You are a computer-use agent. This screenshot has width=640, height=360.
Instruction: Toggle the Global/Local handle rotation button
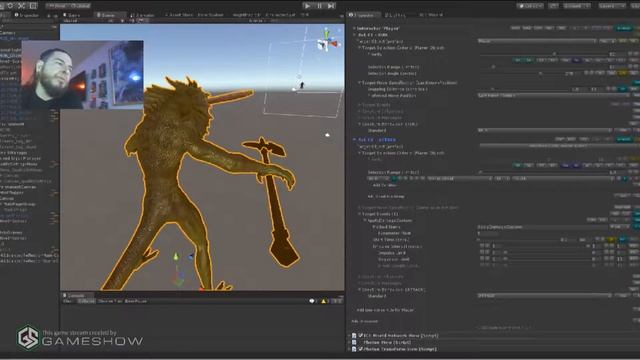click(x=80, y=6)
